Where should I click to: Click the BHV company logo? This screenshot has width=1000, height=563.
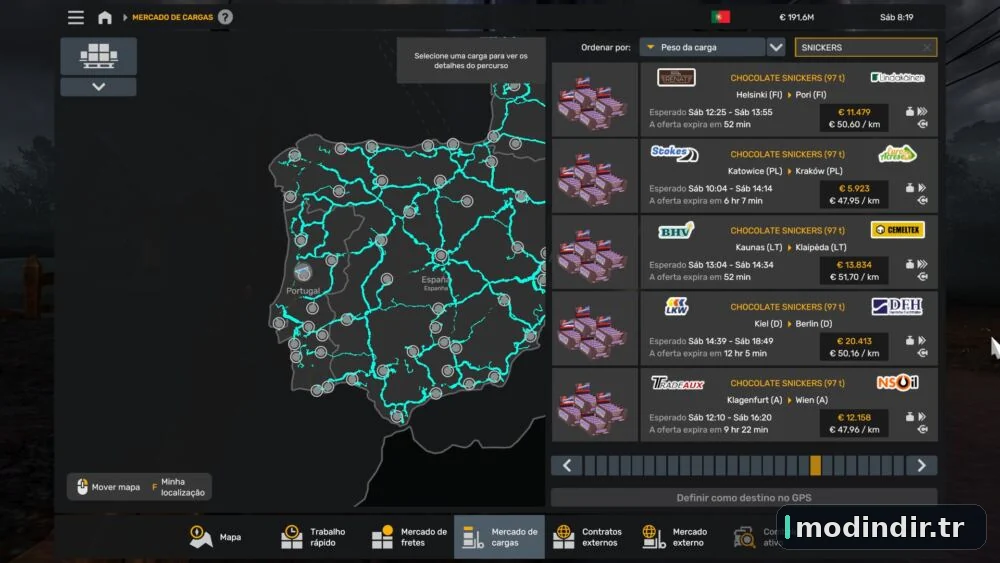pyautogui.click(x=676, y=230)
